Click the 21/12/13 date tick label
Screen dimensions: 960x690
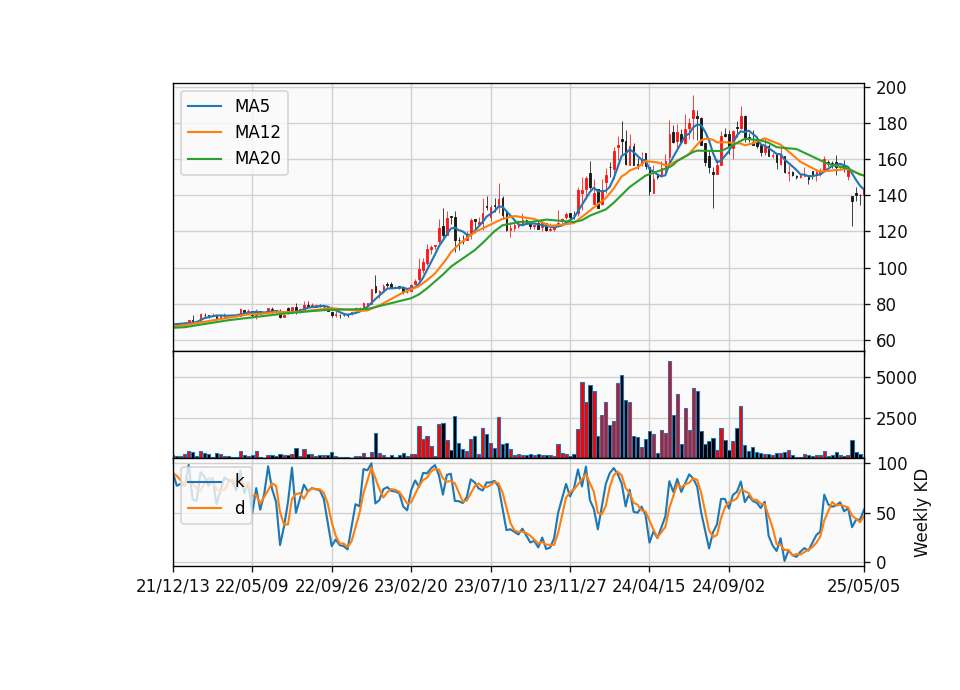(173, 587)
